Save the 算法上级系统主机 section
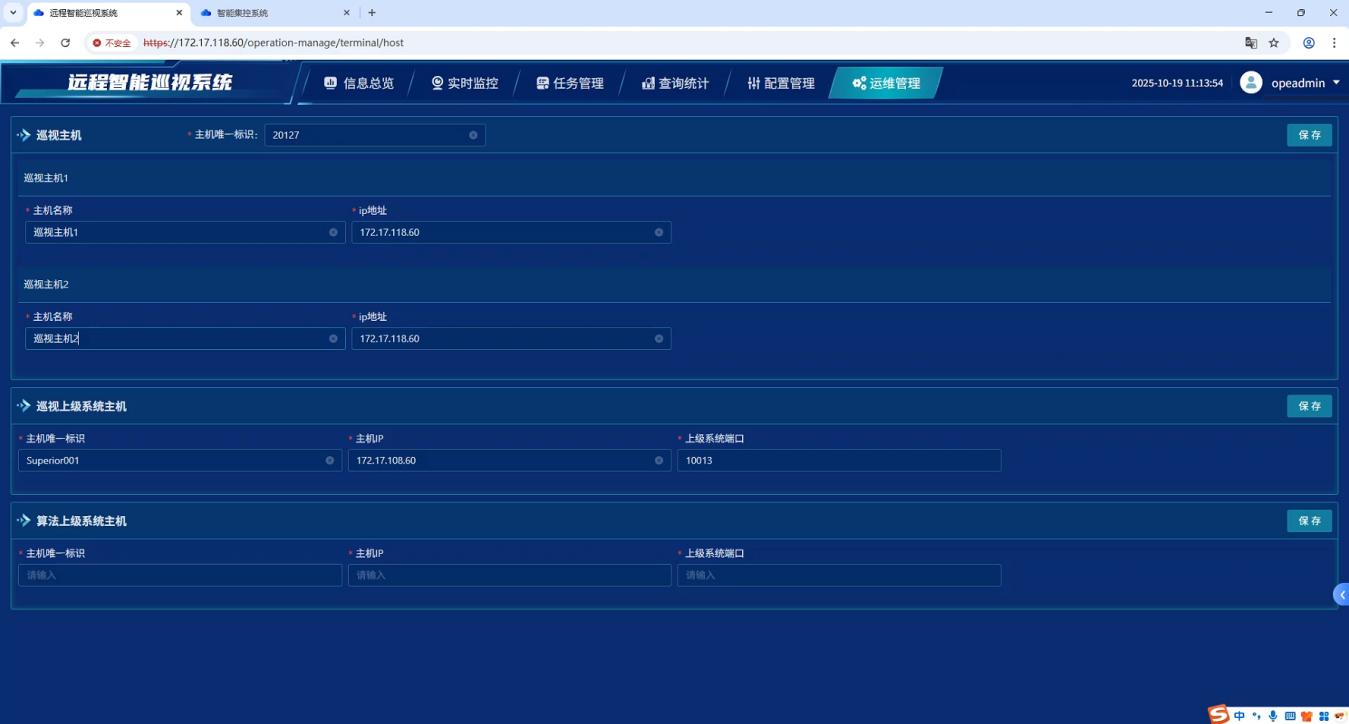Image resolution: width=1349 pixels, height=724 pixels. click(1309, 521)
